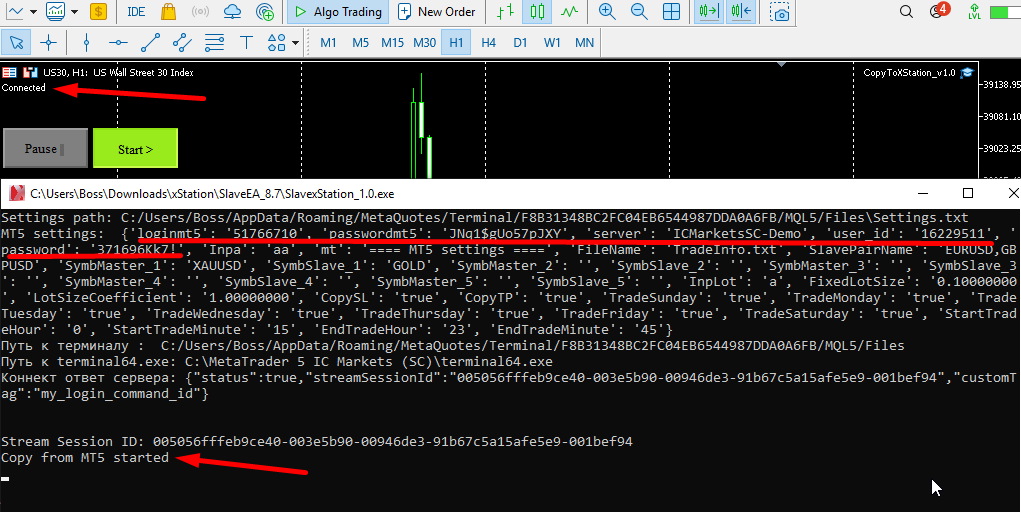Click the SlavexStation_1.0.exe title bar path
Viewport: 1021px width, 512px height.
click(x=212, y=193)
